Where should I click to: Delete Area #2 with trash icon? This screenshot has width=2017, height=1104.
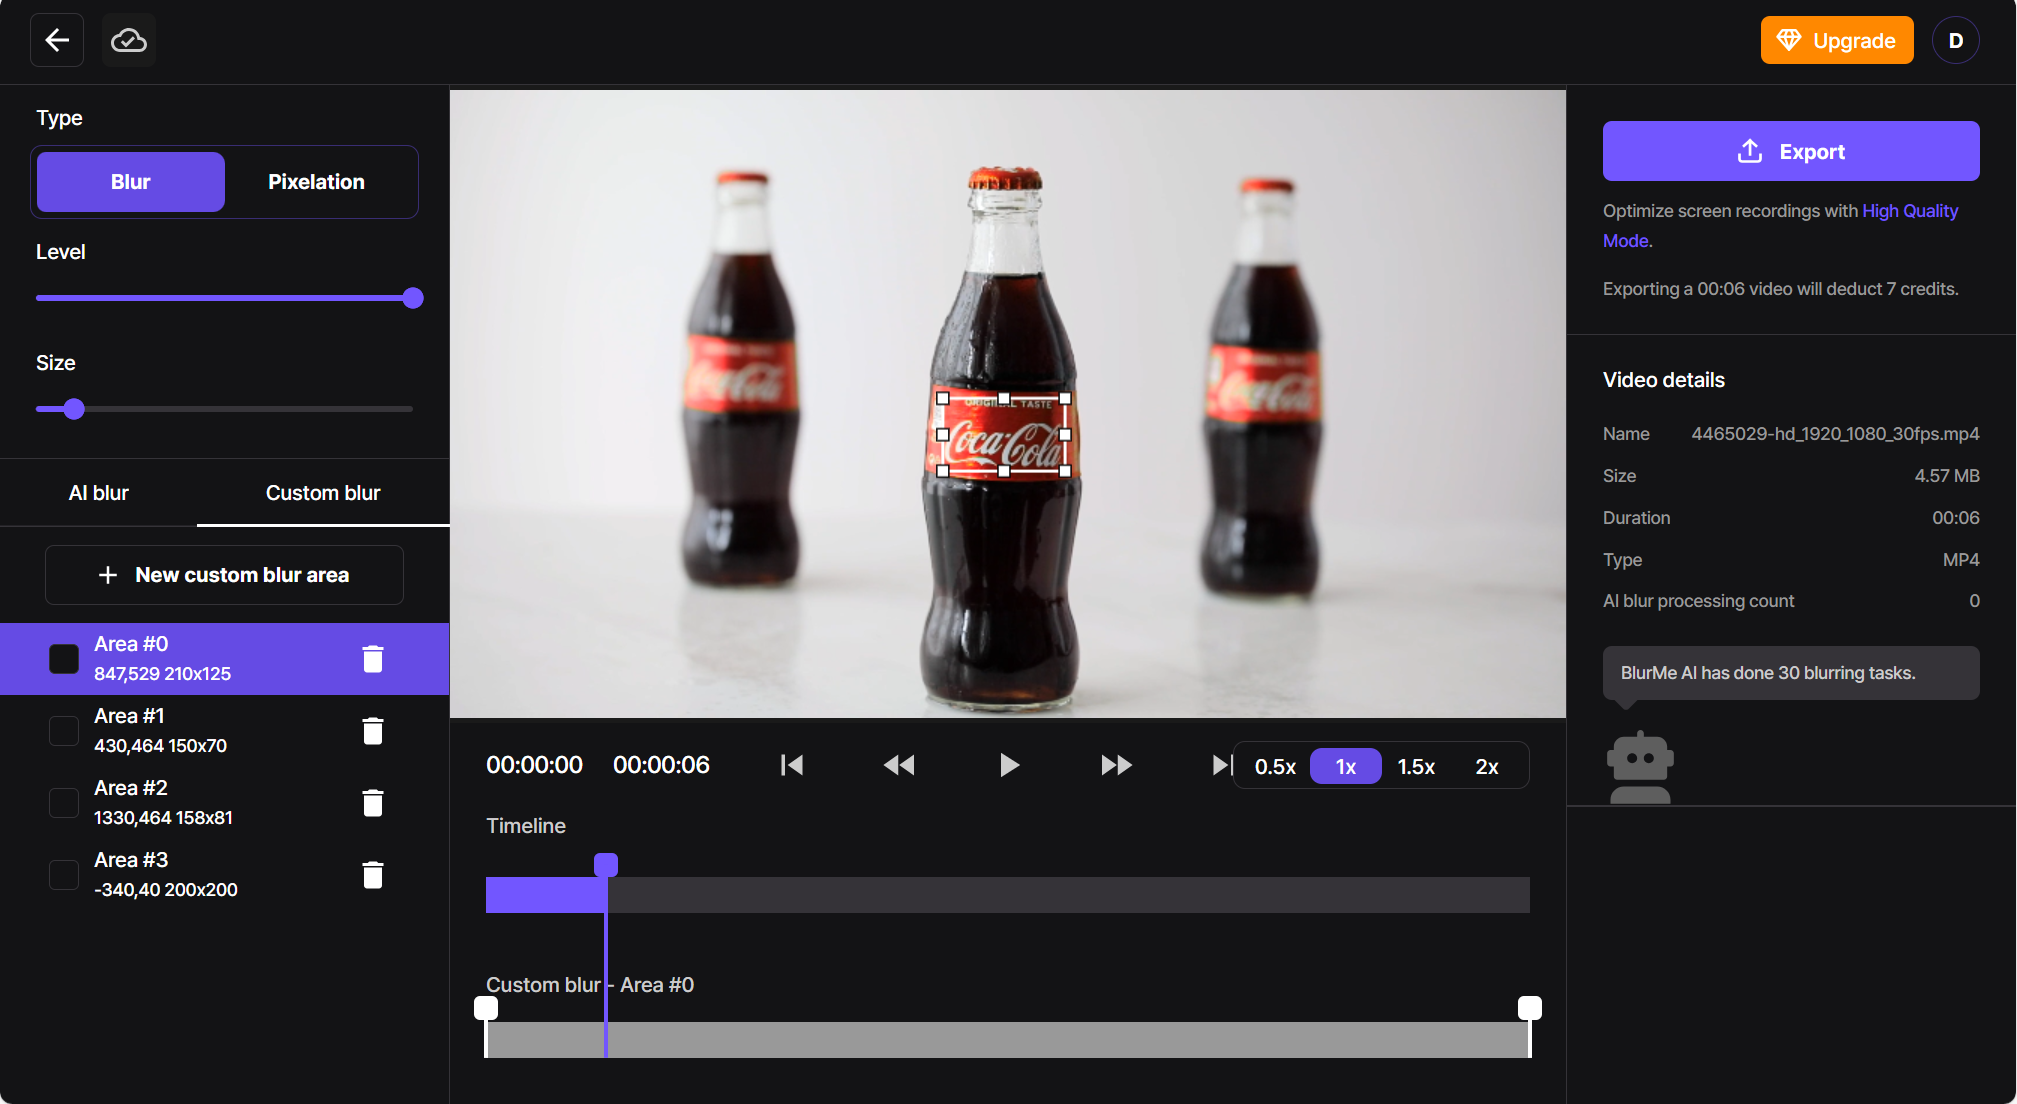[373, 803]
